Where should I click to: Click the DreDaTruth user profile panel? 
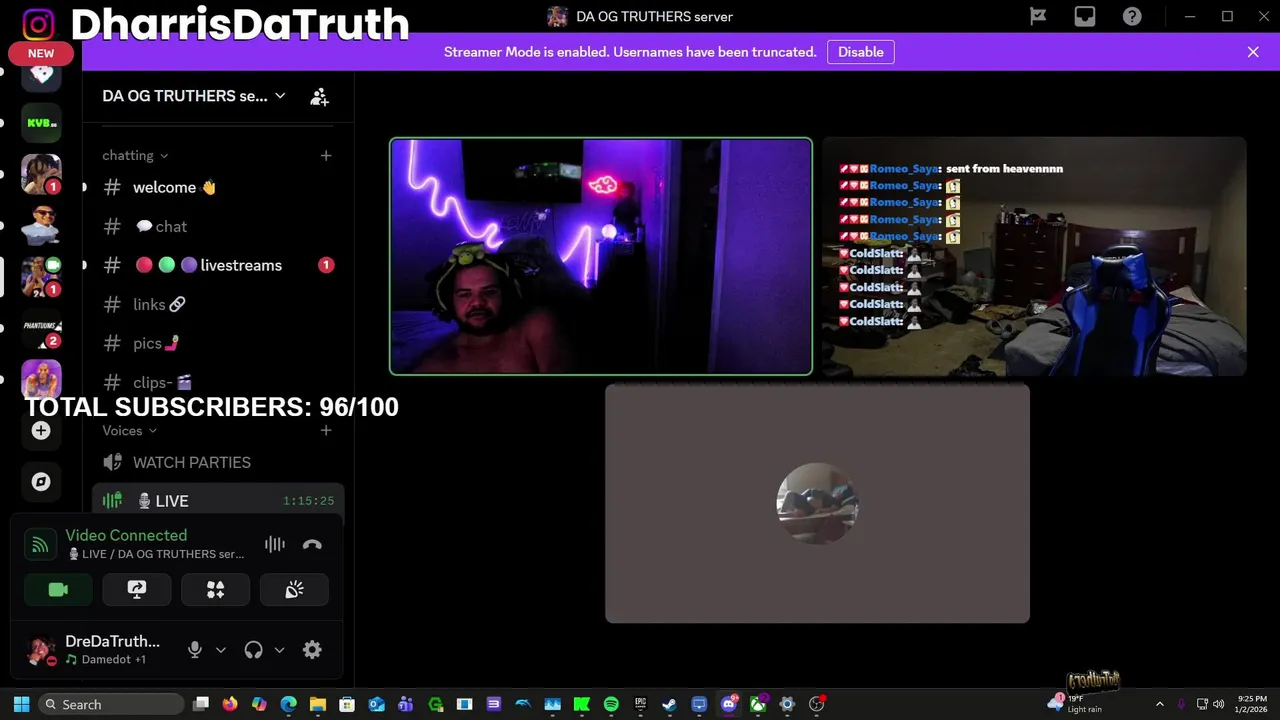(x=95, y=650)
